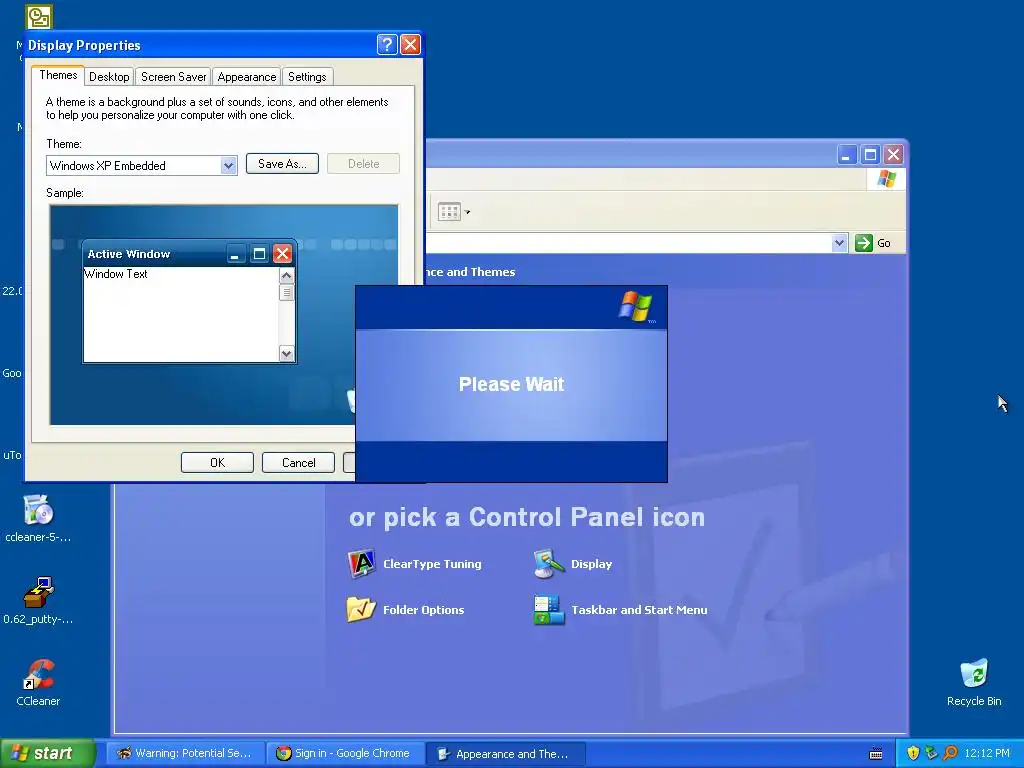Click the theme sample preview area

[x=223, y=315]
